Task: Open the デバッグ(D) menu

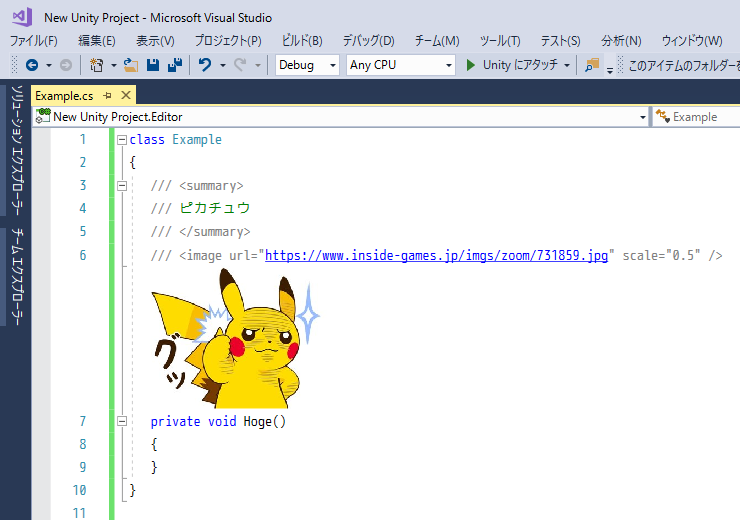Action: click(368, 41)
